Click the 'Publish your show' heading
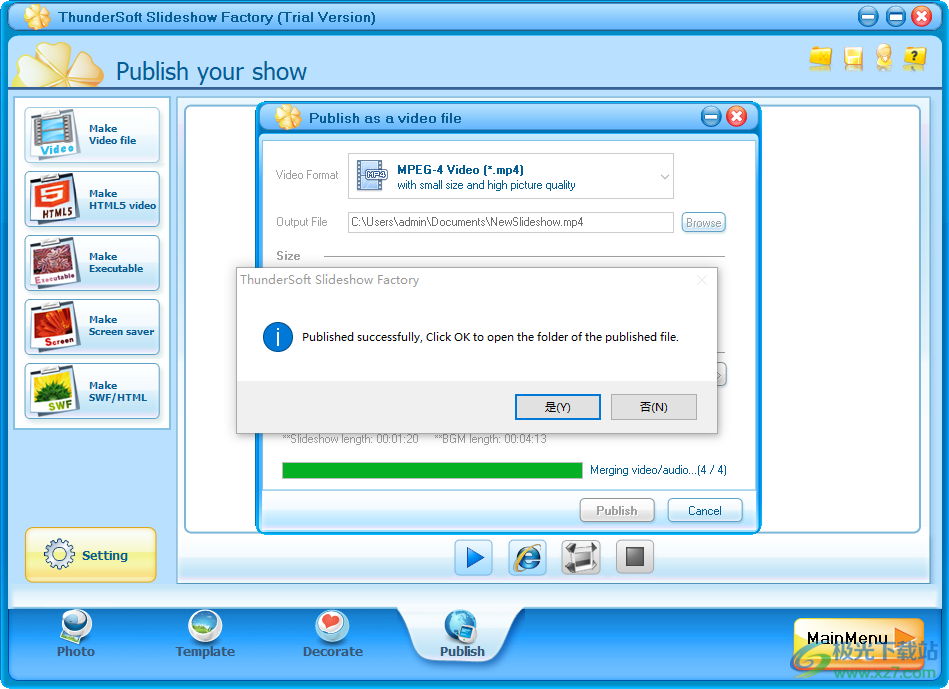 (211, 71)
